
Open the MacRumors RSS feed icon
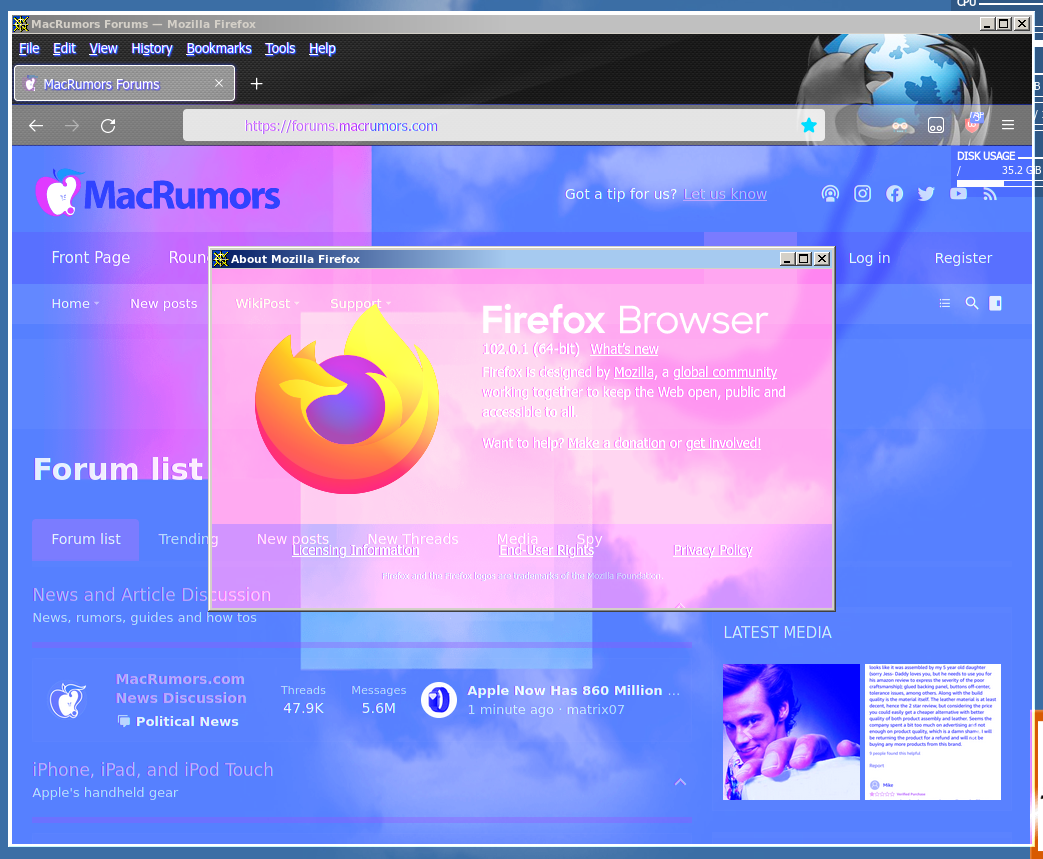pos(990,194)
